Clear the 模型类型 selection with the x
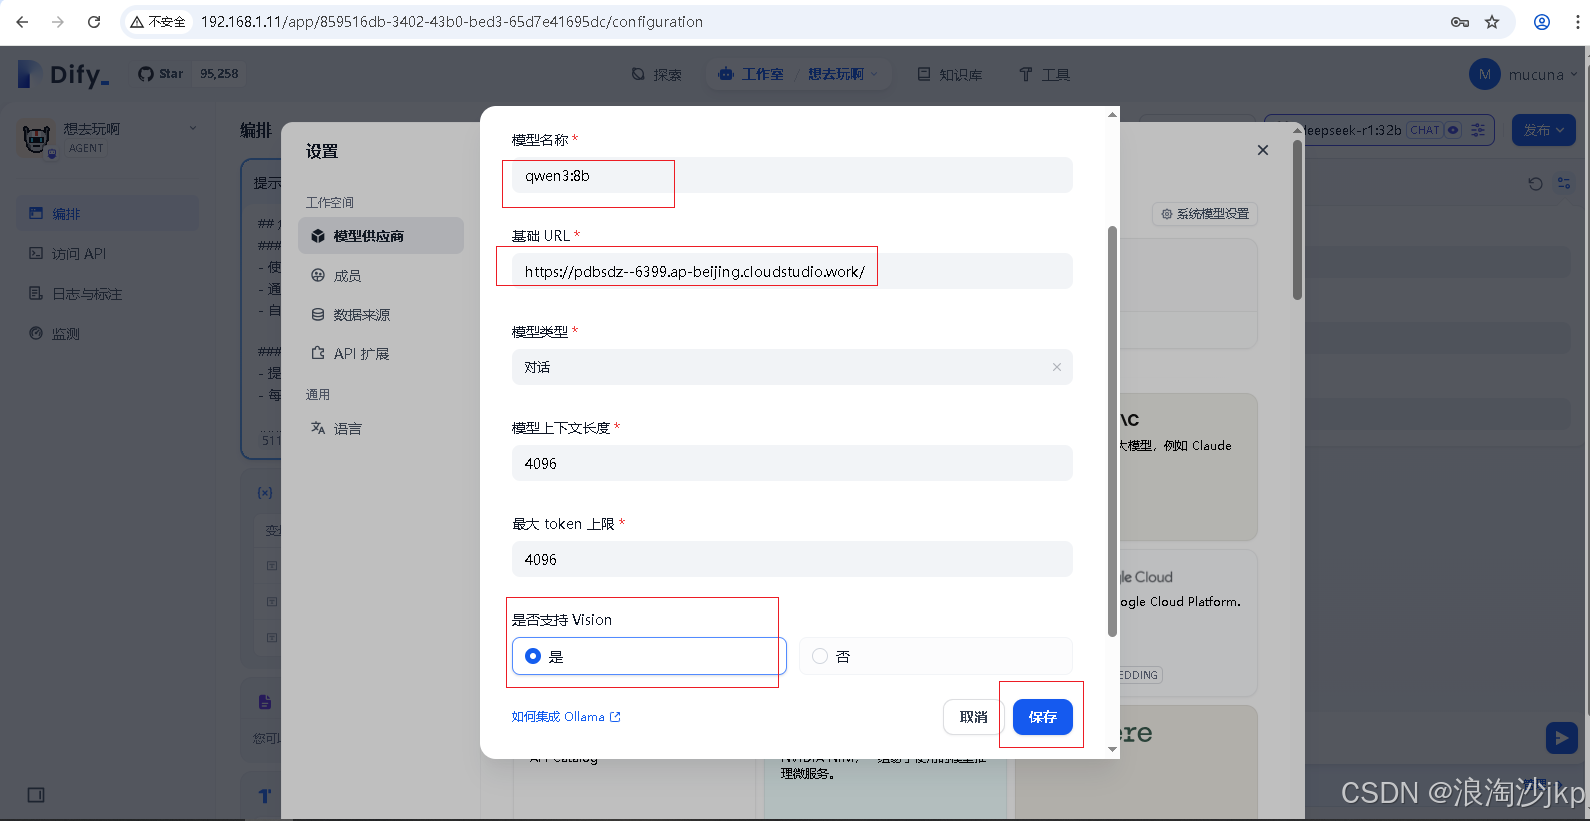The width and height of the screenshot is (1590, 821). 1057,367
